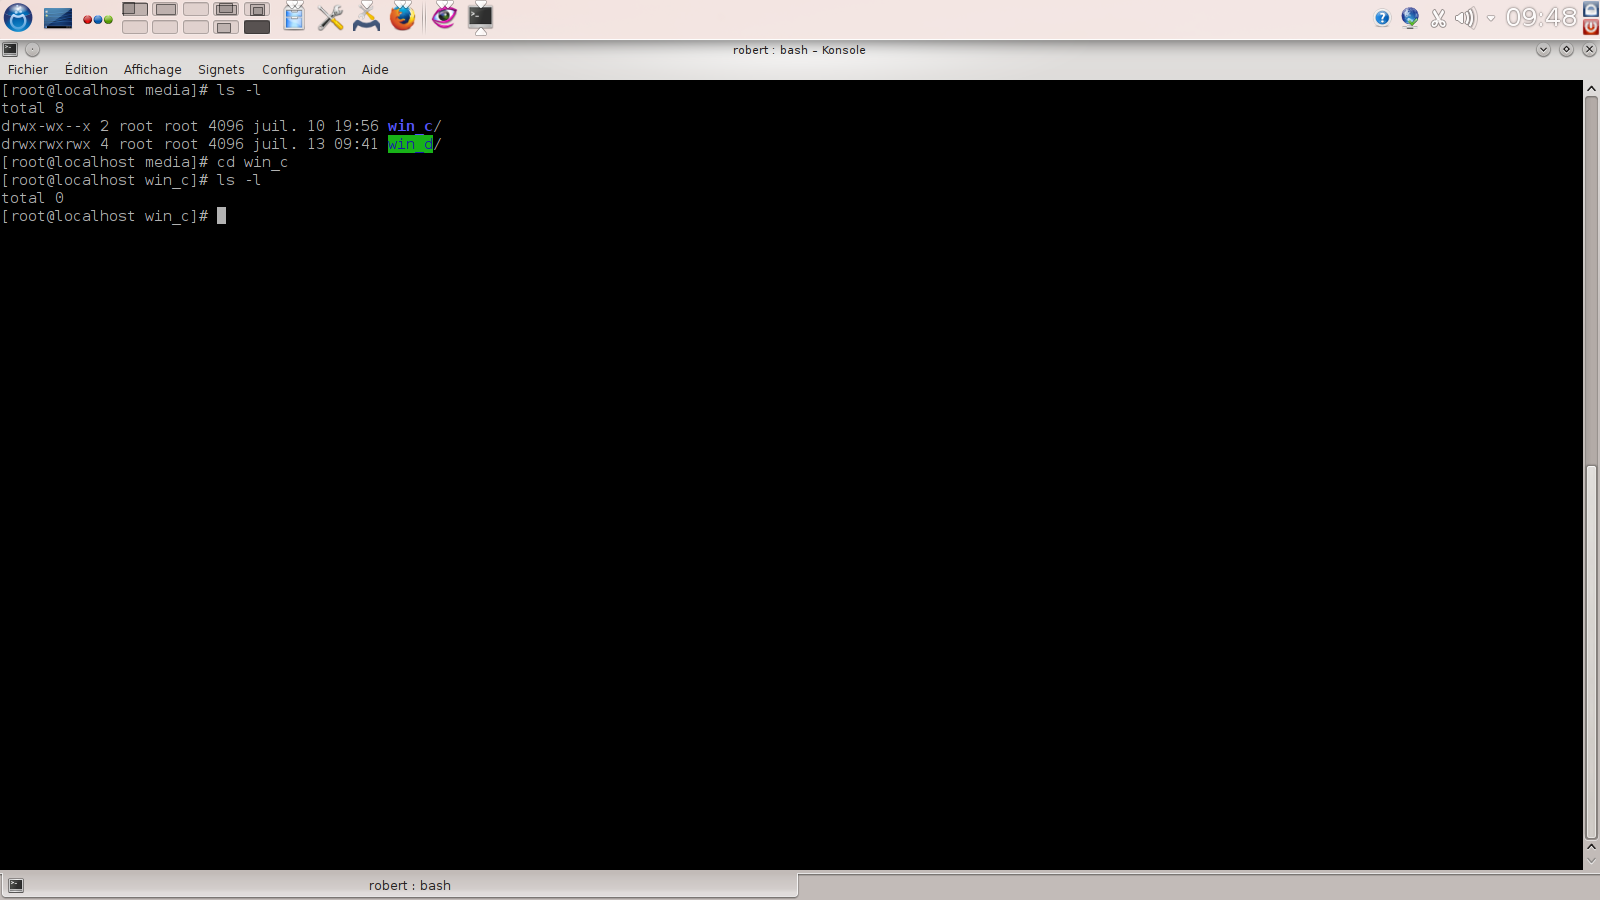Open the Fichier menu

pyautogui.click(x=28, y=69)
